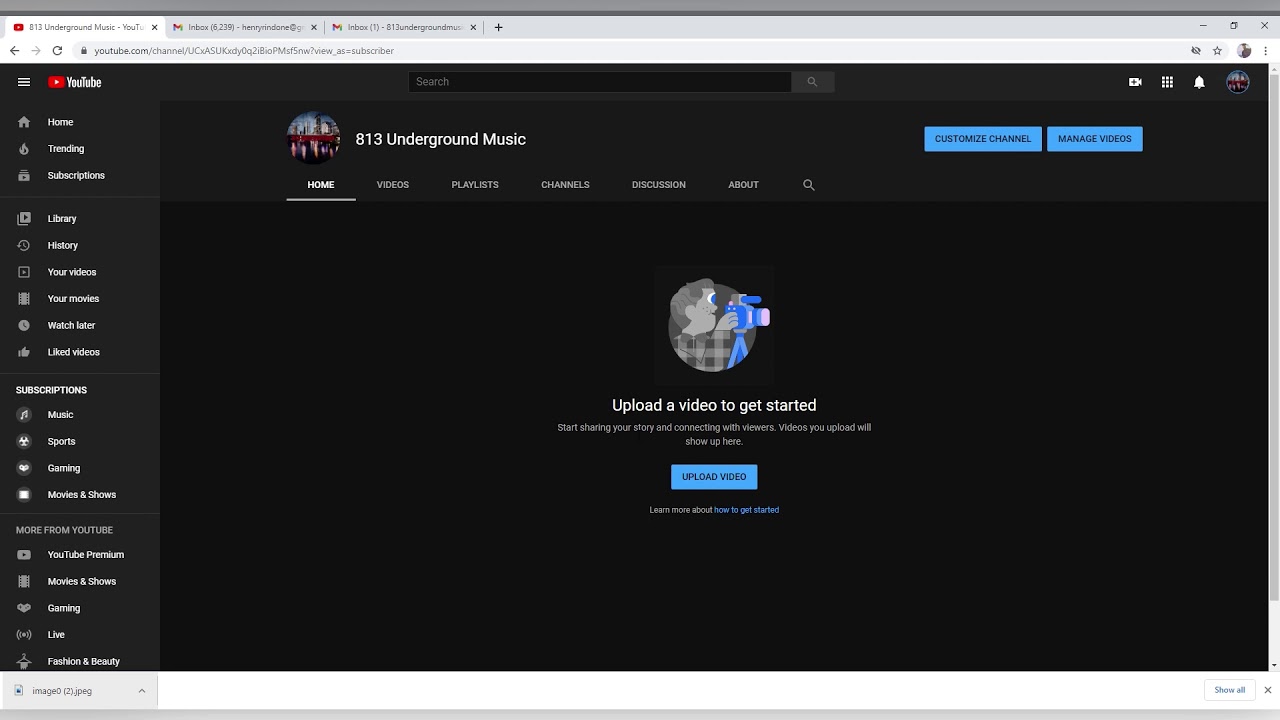Screen dimensions: 1280x720
Task: Click the Sports subscription icon
Action: (24, 441)
